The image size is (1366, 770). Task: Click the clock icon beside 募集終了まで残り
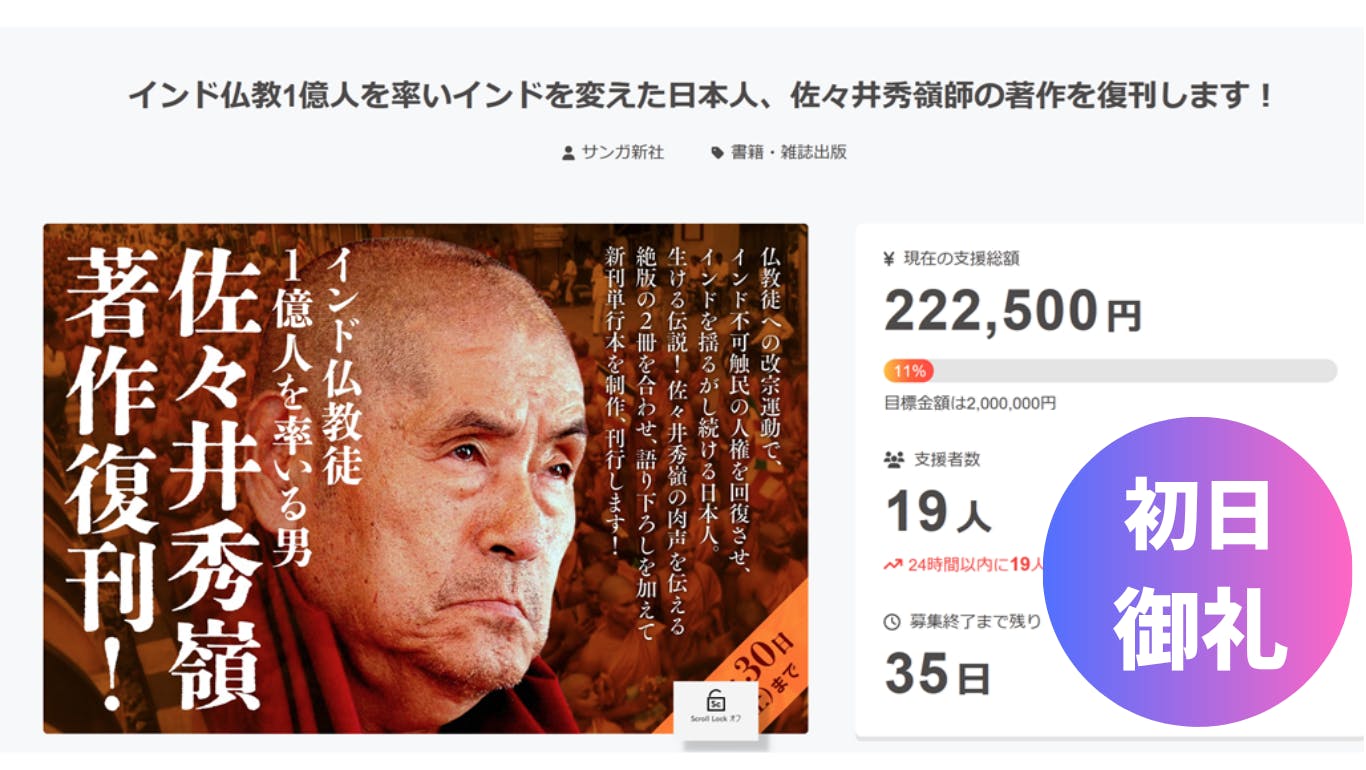point(892,622)
